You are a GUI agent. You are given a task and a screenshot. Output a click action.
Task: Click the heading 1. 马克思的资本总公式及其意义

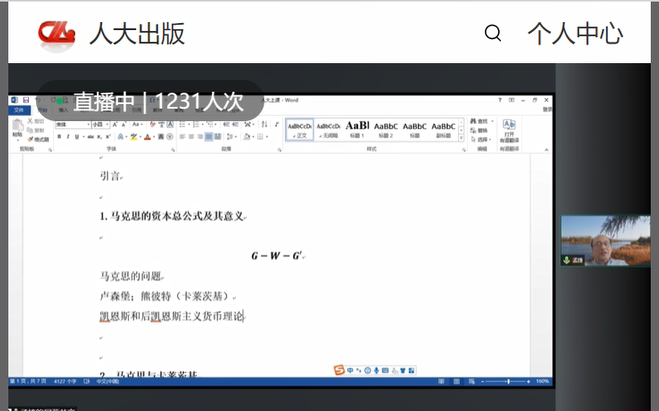pos(172,216)
